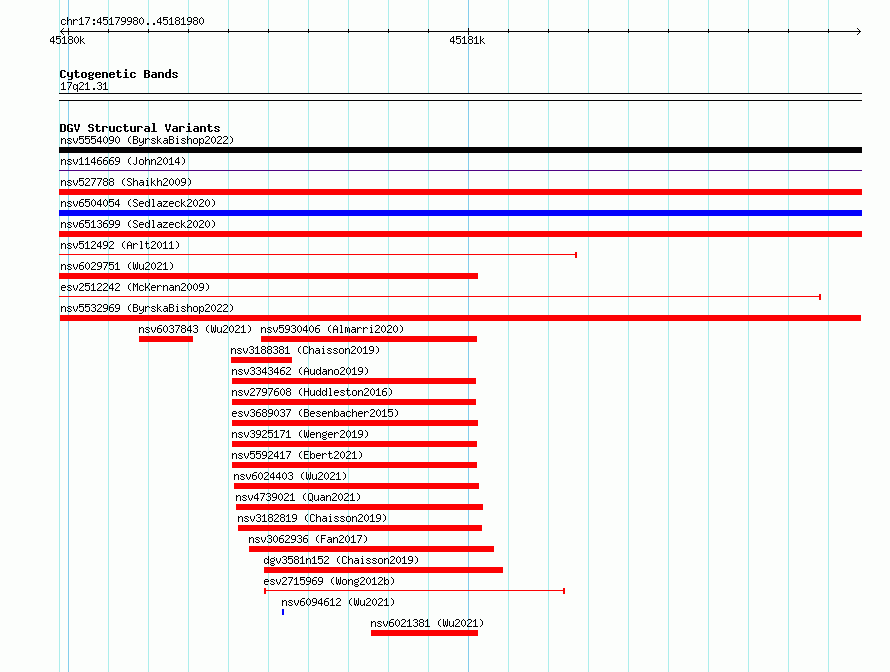Screen dimensions: 890x672
Task: Select the red esv3689037 variant bar
Action: (355, 423)
